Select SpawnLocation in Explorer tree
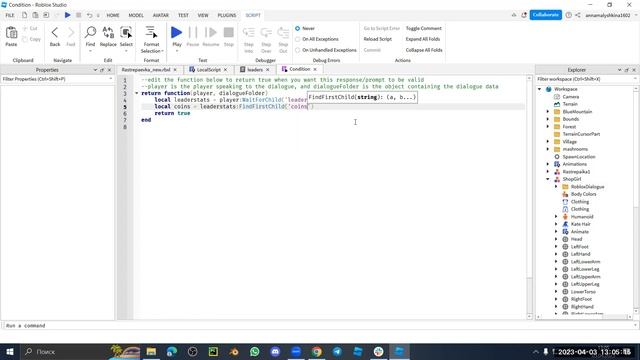This screenshot has width=640, height=360. coord(579,157)
